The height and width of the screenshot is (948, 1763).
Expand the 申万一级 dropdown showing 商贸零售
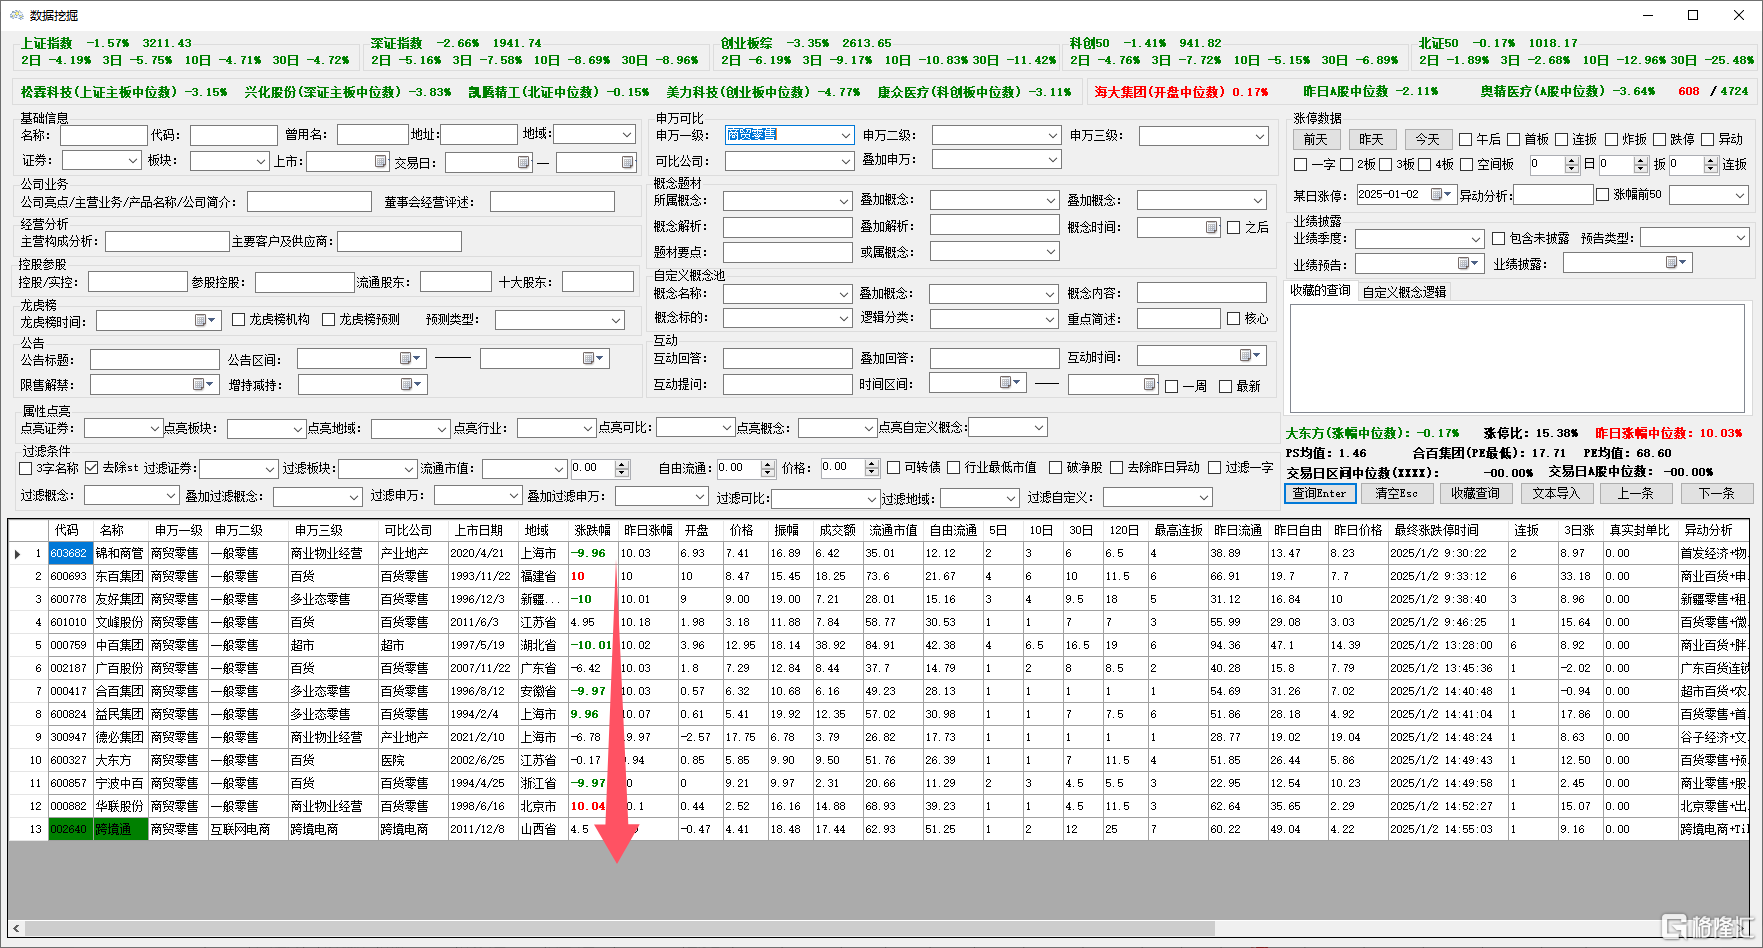pos(846,135)
